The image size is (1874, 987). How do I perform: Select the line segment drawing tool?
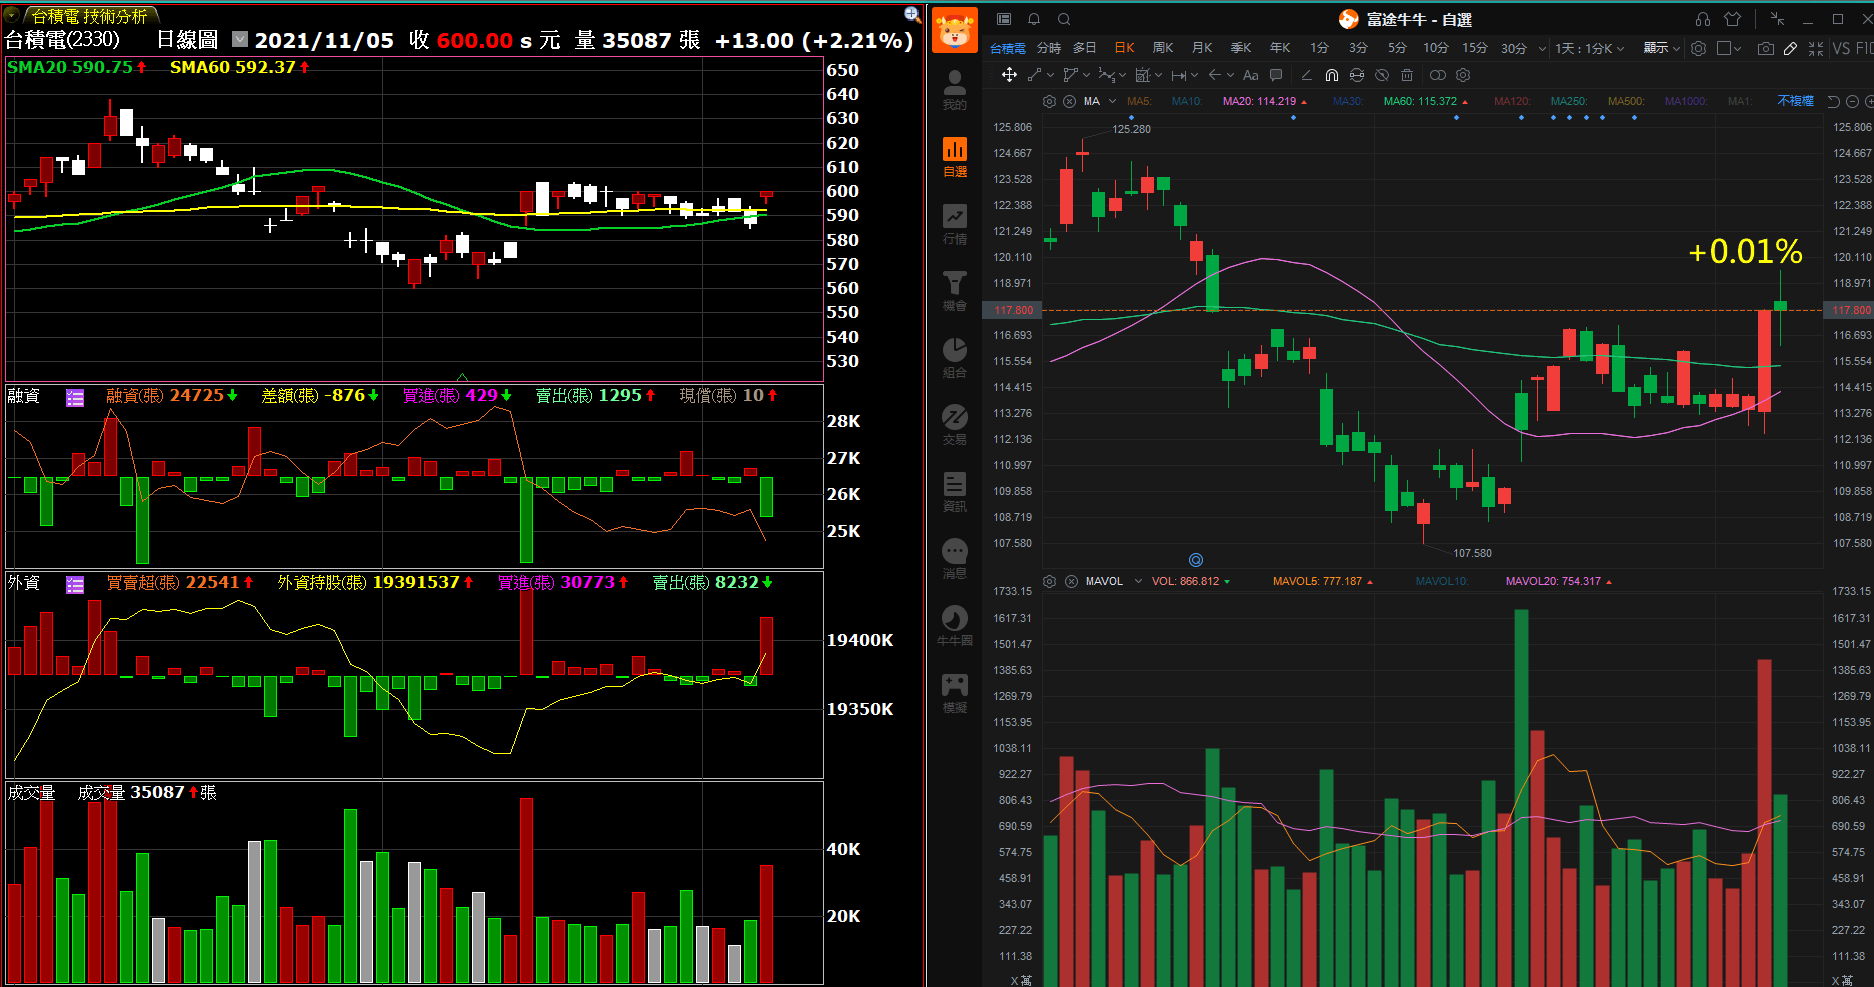tap(1034, 75)
